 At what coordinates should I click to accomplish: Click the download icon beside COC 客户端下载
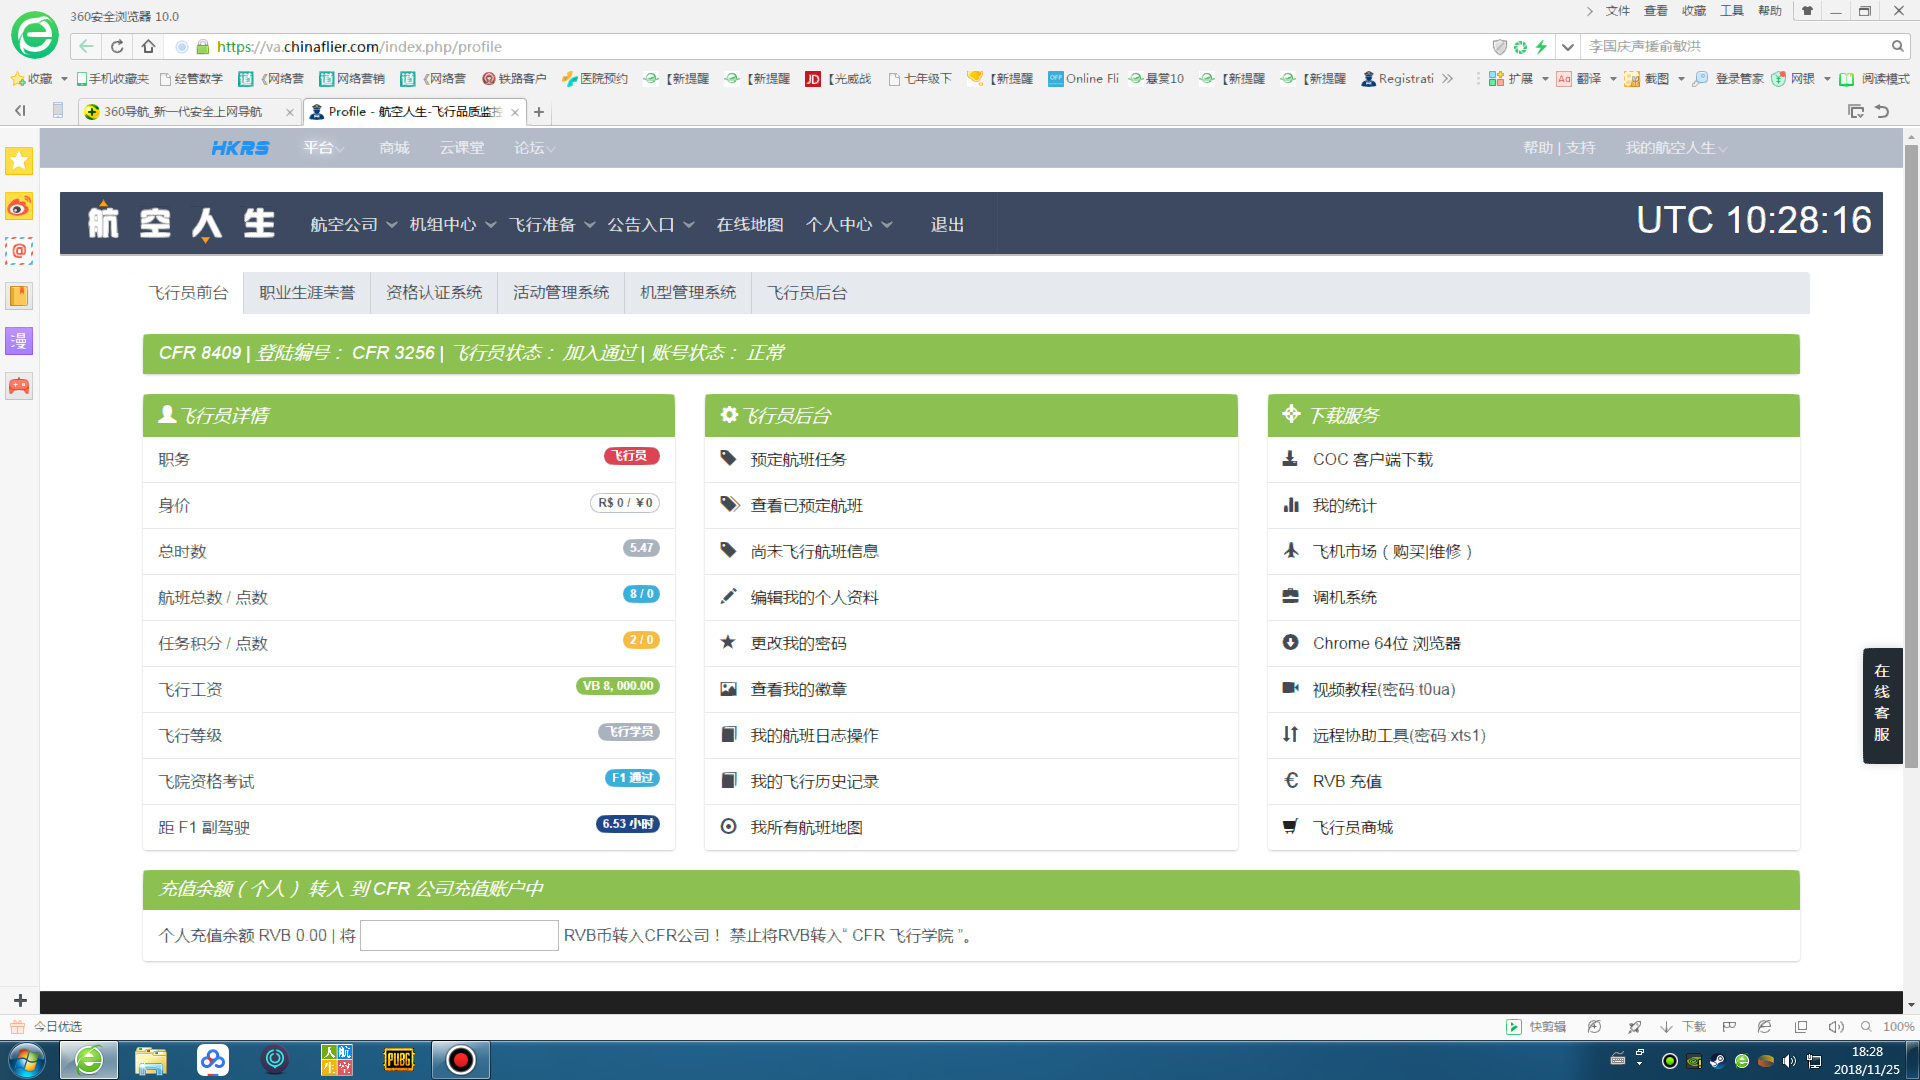1291,459
